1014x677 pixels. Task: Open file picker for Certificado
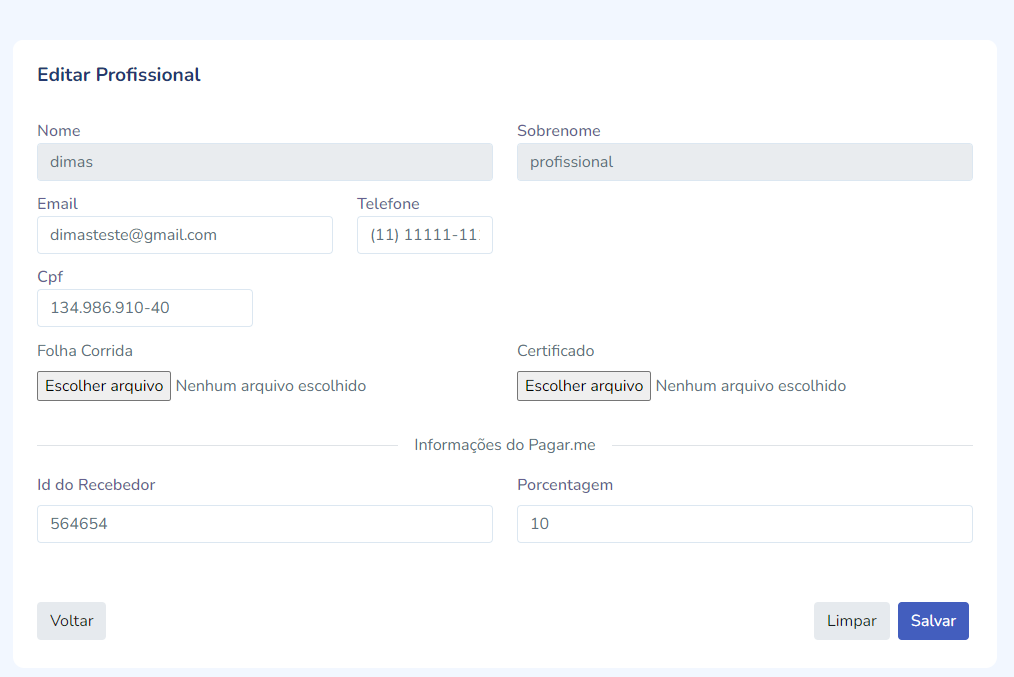point(584,386)
